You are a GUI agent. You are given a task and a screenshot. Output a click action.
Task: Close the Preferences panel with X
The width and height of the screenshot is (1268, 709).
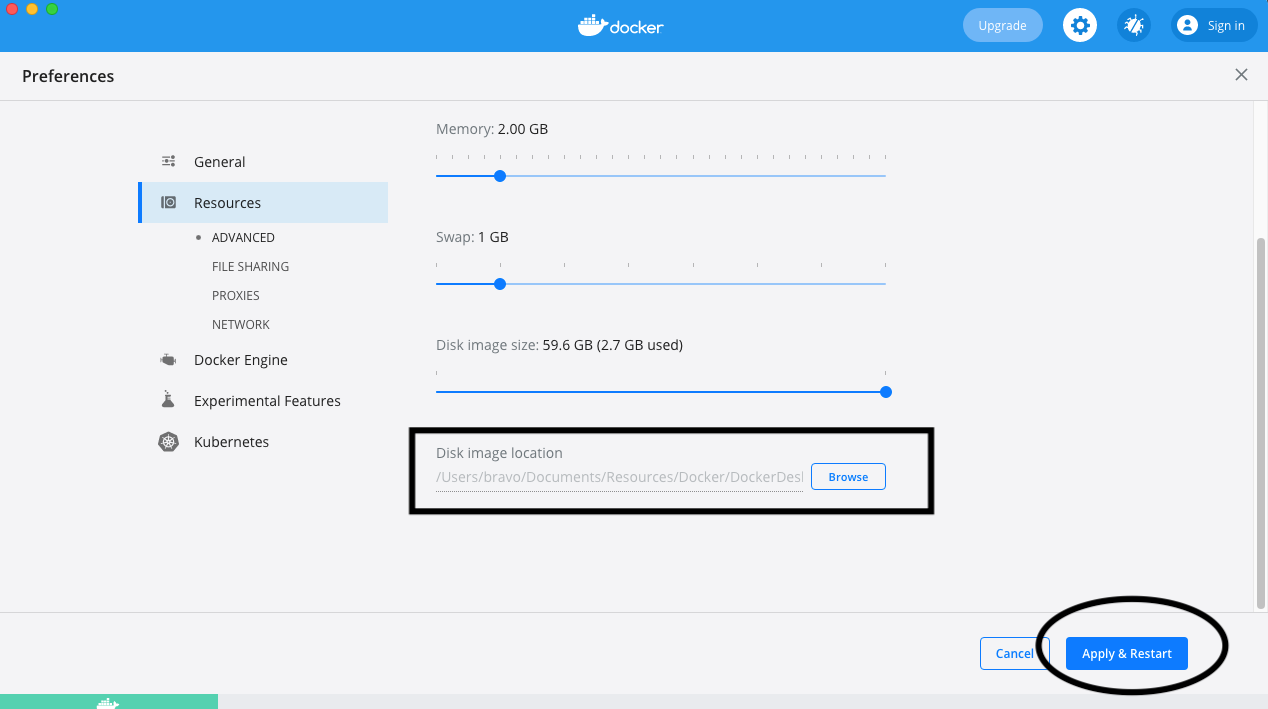point(1241,75)
